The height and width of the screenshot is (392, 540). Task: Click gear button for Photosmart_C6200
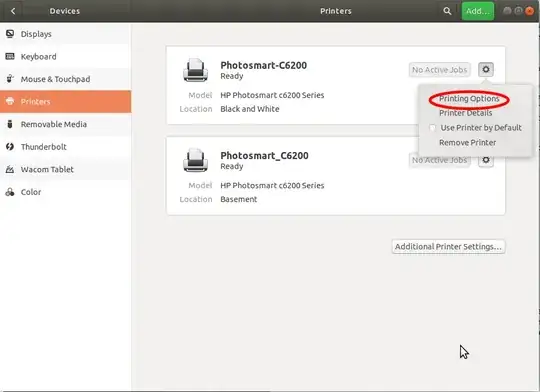point(486,160)
